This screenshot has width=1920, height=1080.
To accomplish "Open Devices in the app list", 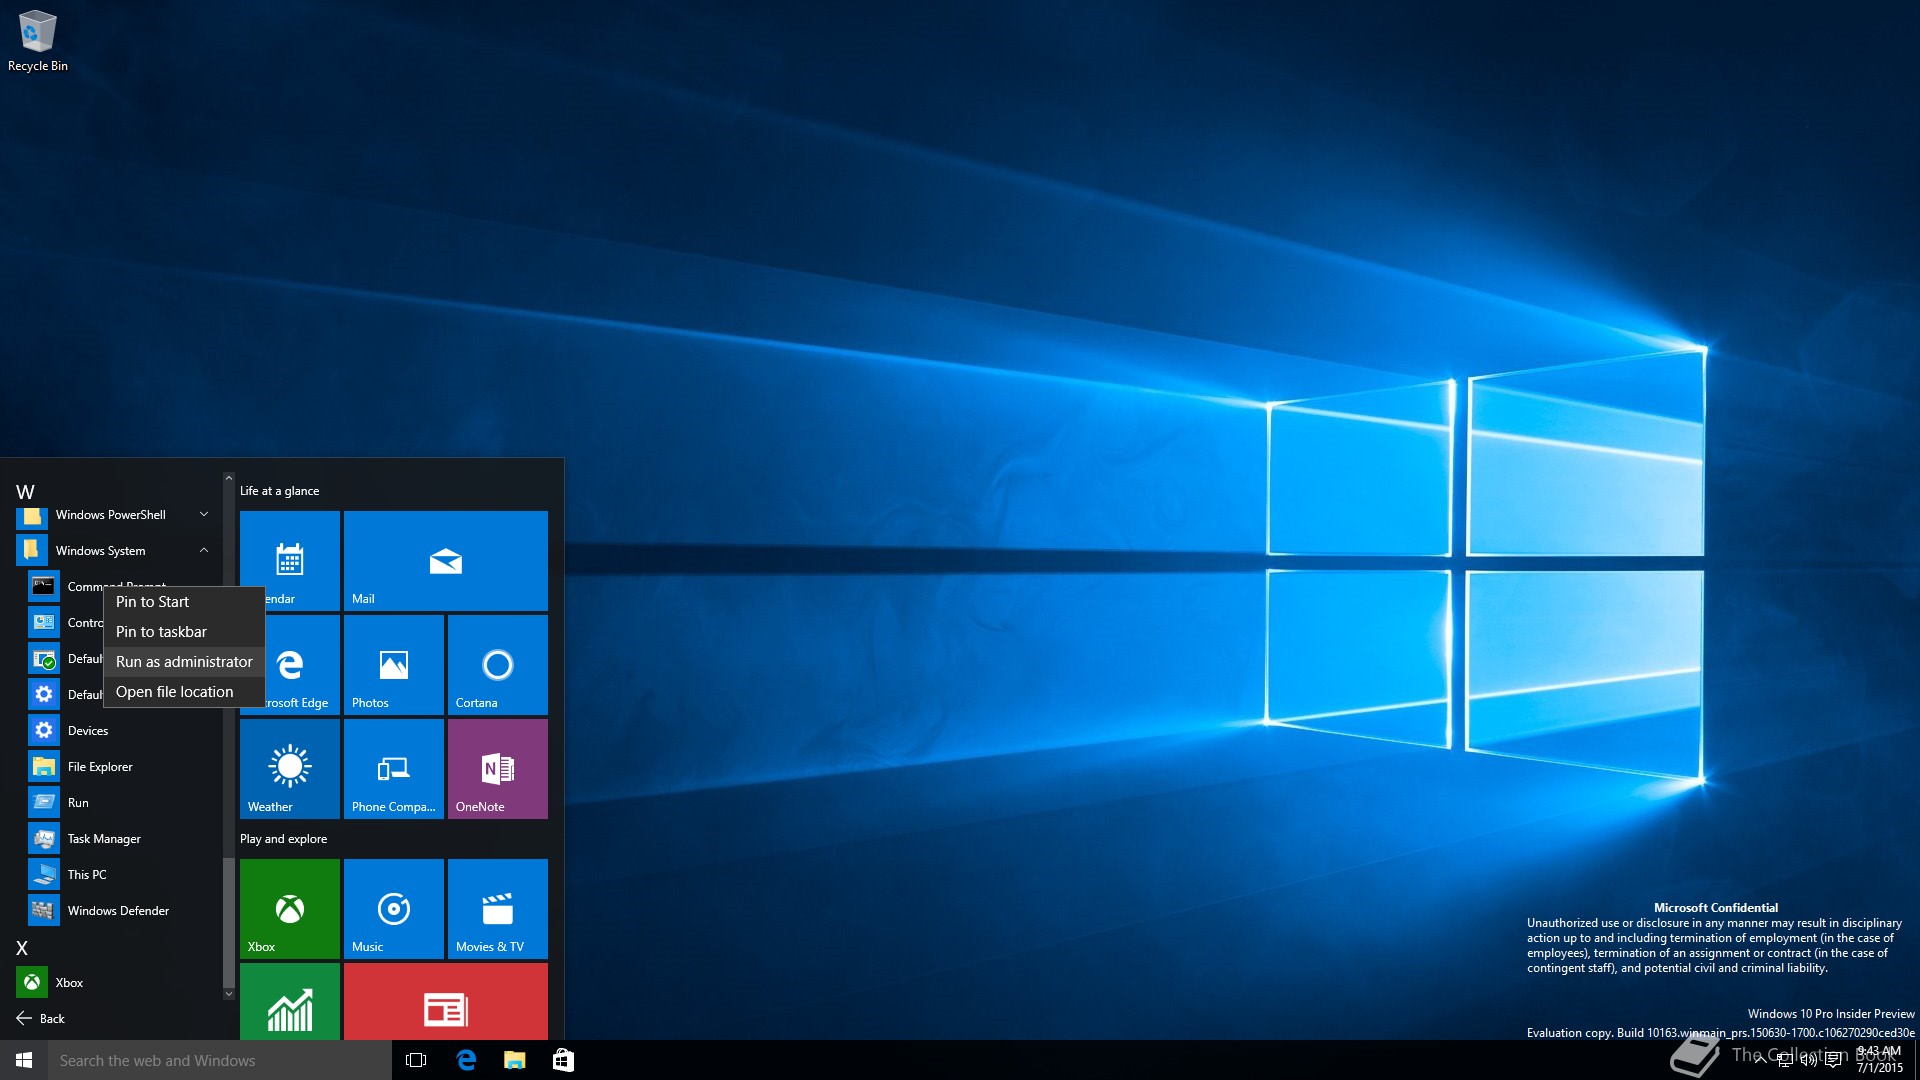I will coord(118,731).
